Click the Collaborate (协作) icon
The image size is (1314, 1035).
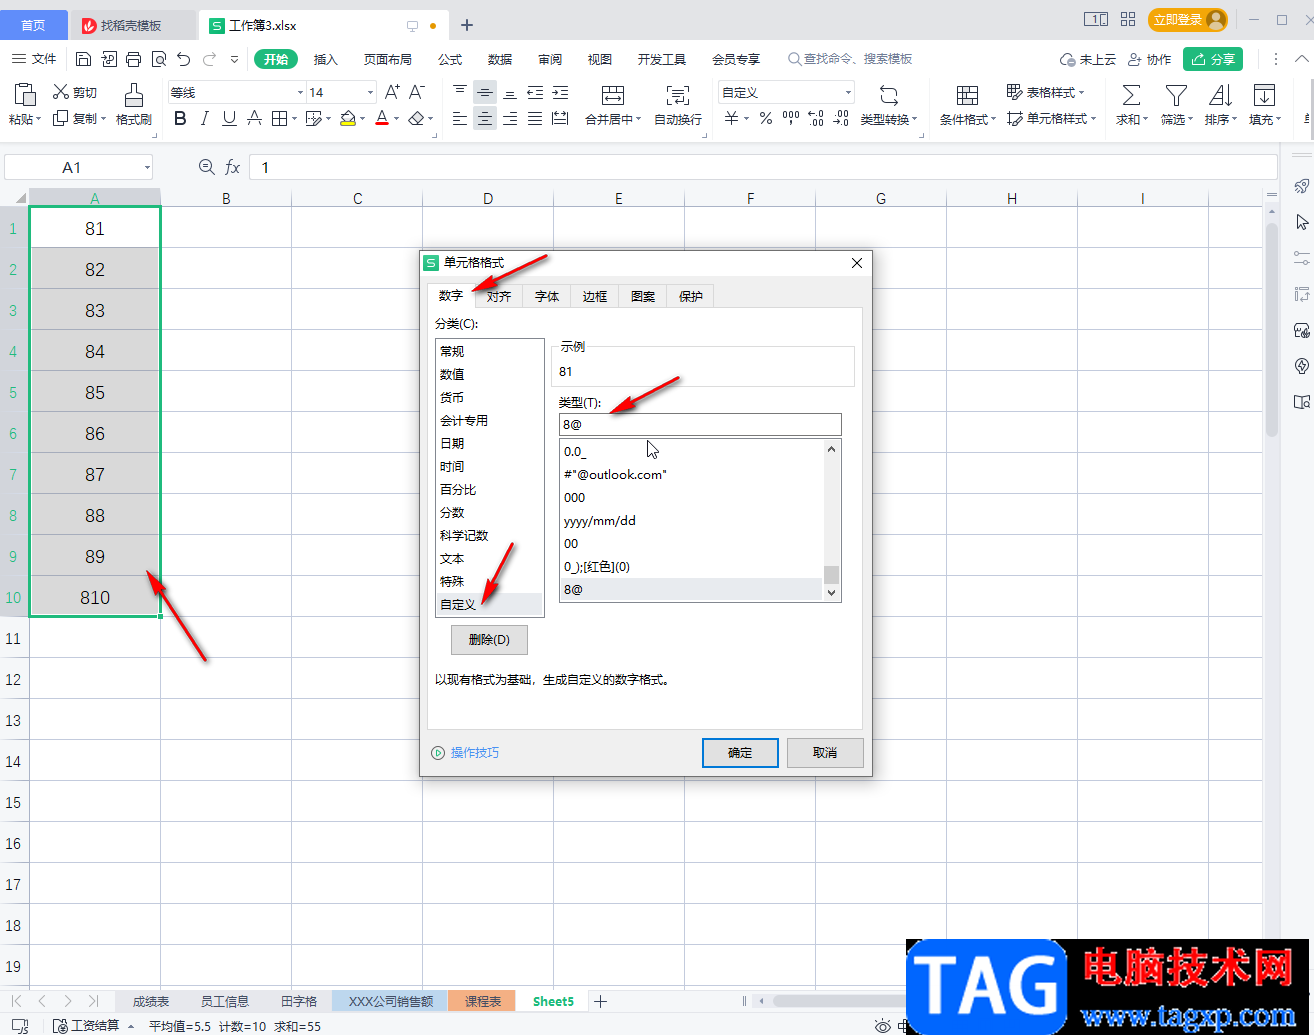point(1150,59)
